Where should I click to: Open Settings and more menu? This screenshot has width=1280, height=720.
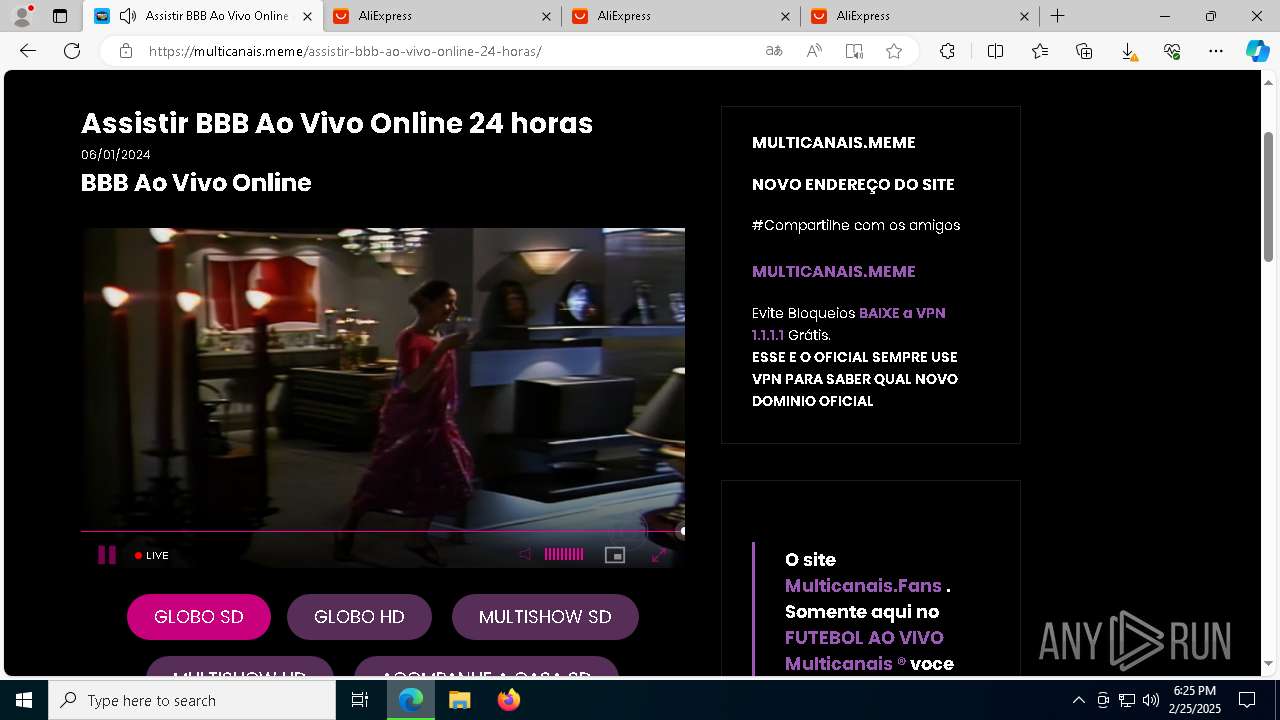click(1216, 51)
